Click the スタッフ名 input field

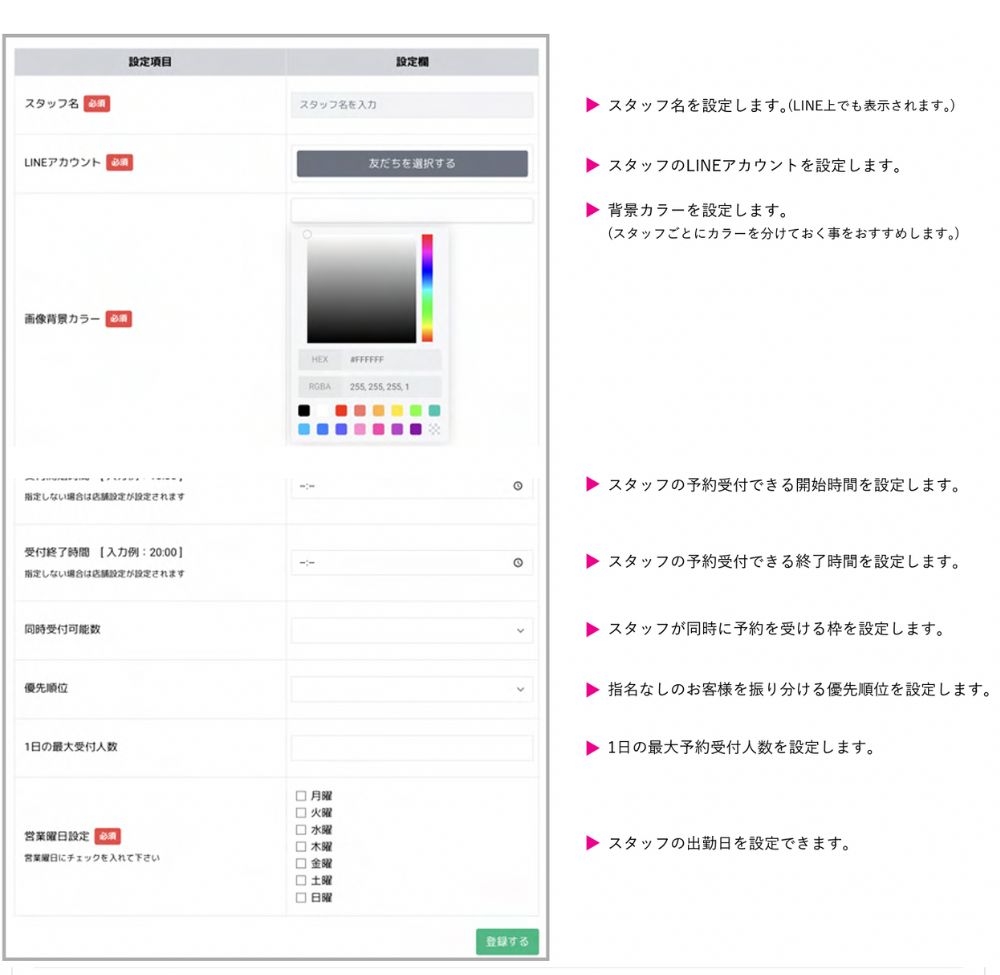[x=412, y=105]
